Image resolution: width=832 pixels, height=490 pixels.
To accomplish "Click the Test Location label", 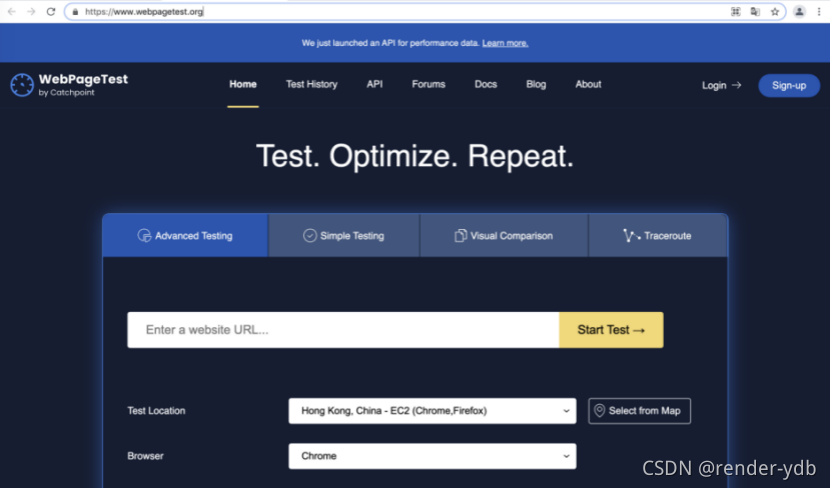I will point(157,411).
